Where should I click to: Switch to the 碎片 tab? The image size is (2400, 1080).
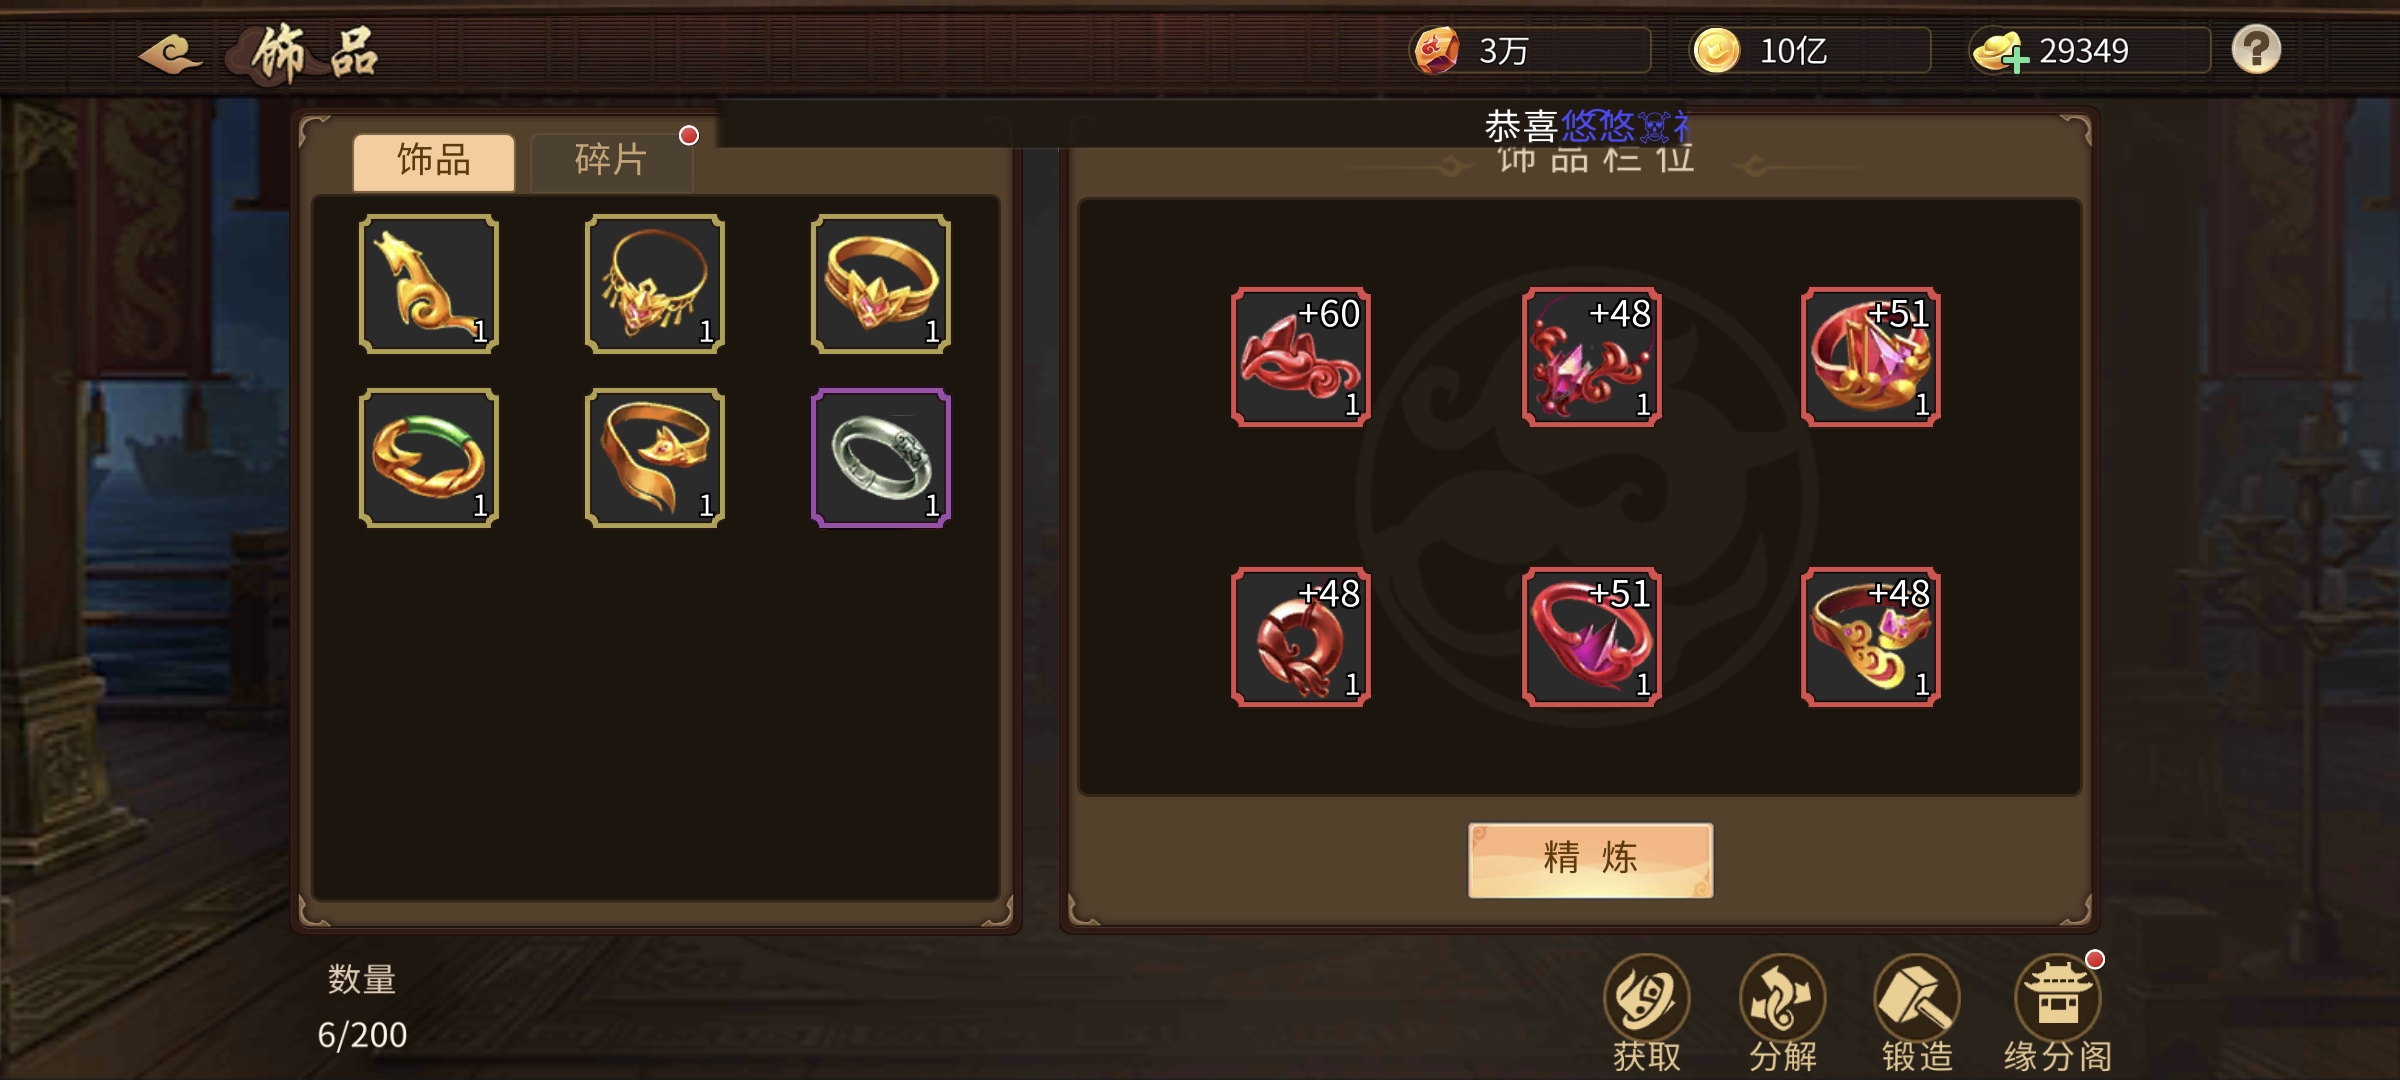coord(611,161)
